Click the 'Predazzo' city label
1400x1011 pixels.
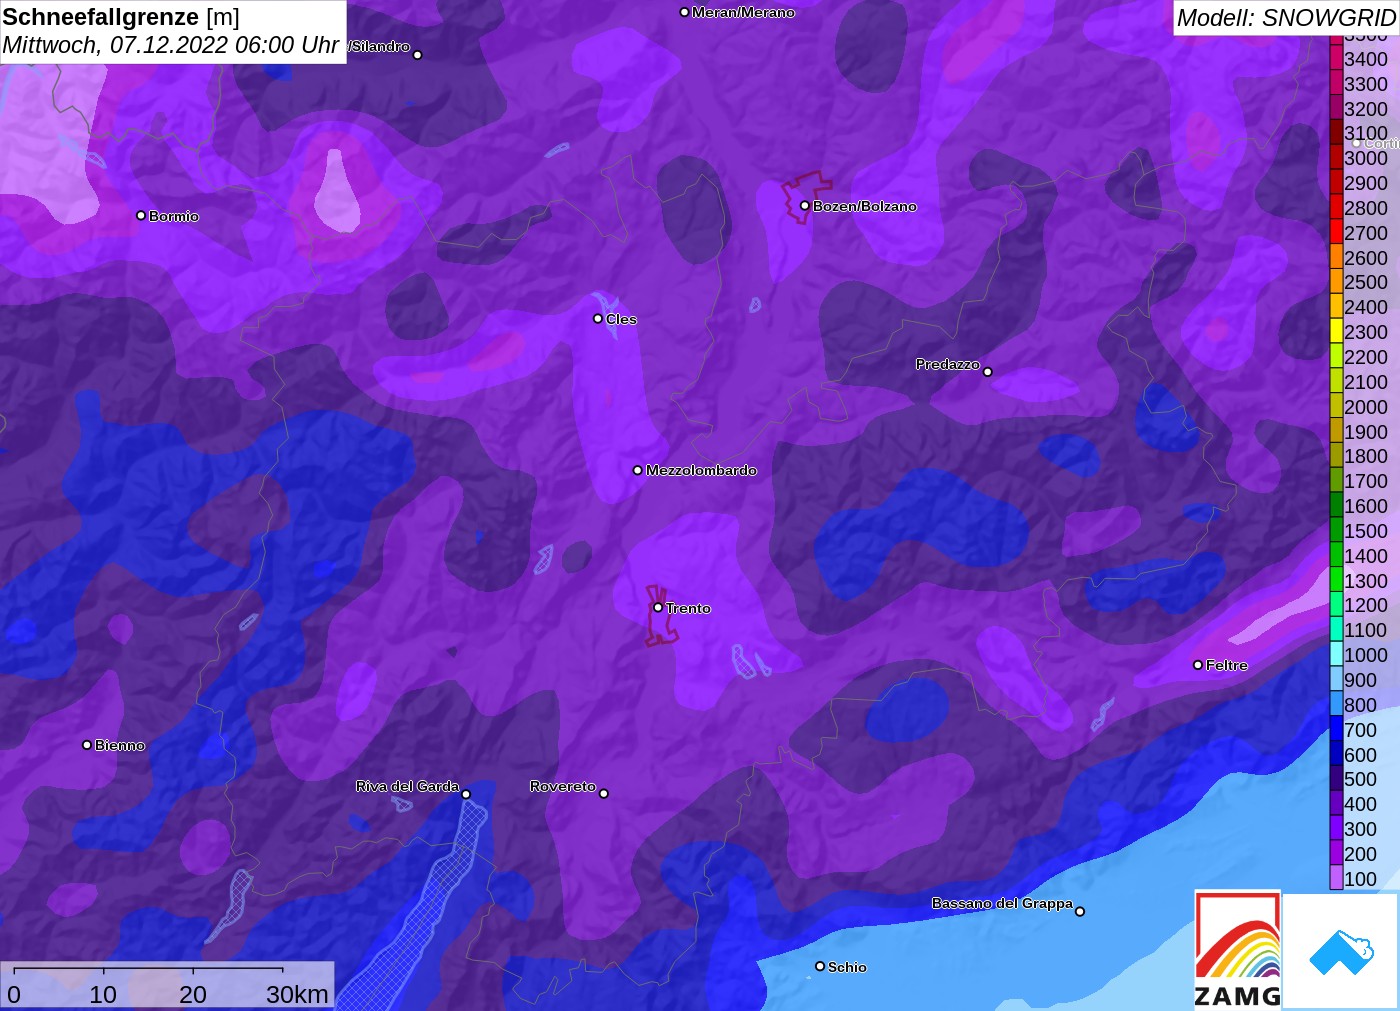pyautogui.click(x=947, y=364)
